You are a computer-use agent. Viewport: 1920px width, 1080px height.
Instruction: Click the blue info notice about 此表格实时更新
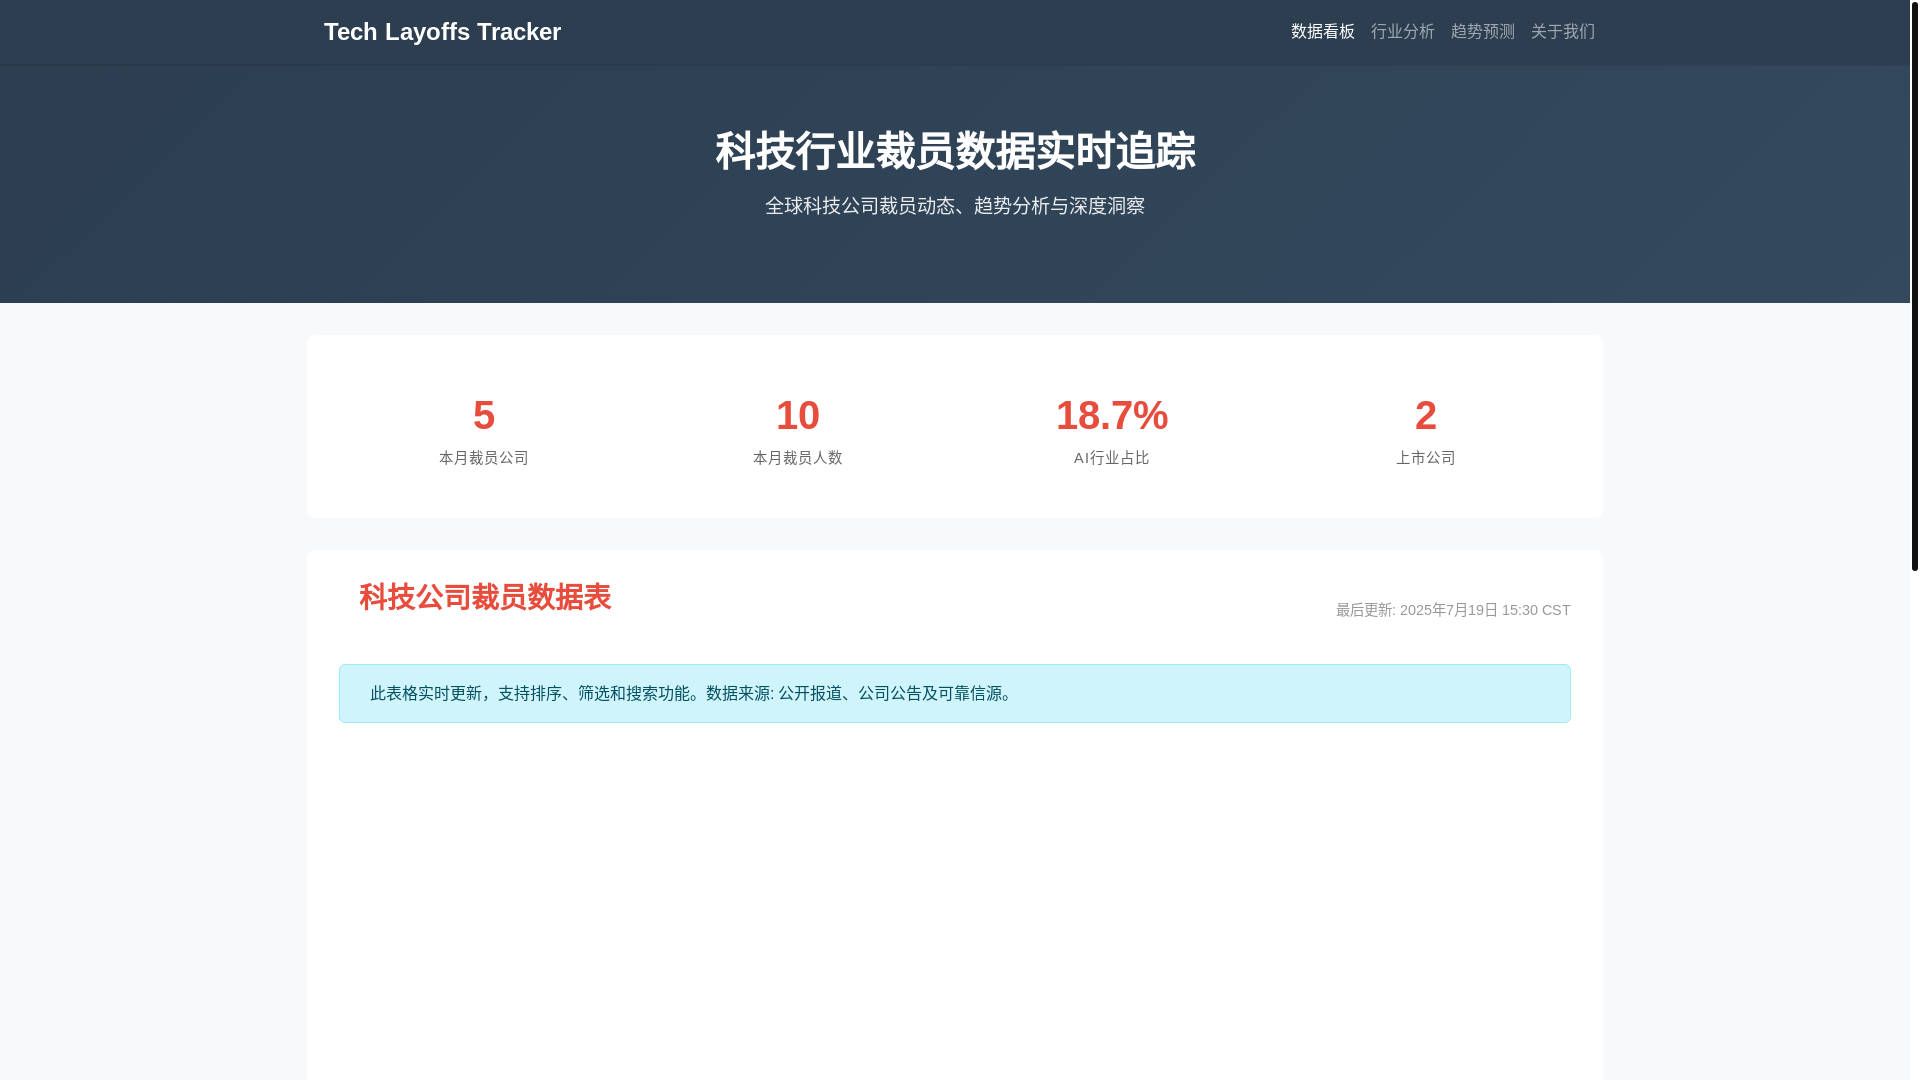click(955, 694)
